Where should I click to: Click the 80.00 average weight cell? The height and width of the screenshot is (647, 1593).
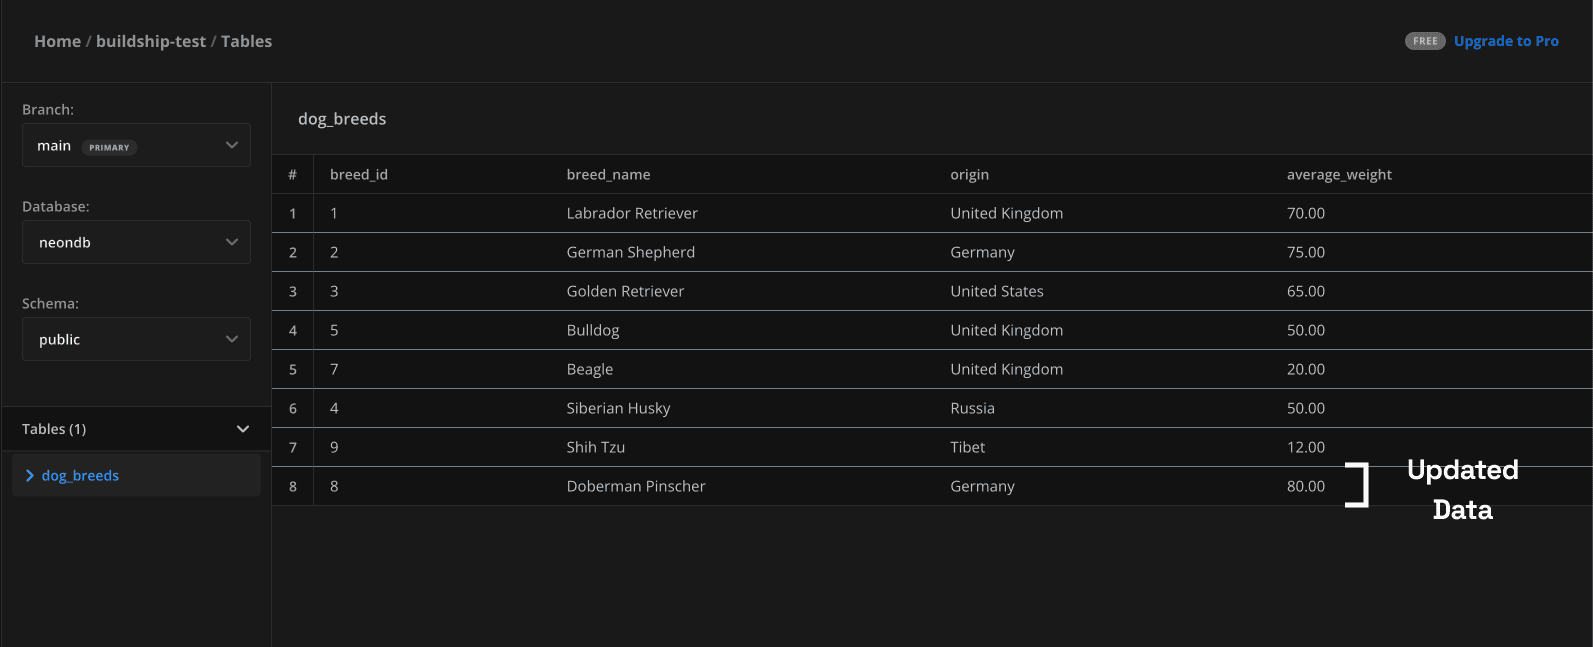[x=1305, y=486]
